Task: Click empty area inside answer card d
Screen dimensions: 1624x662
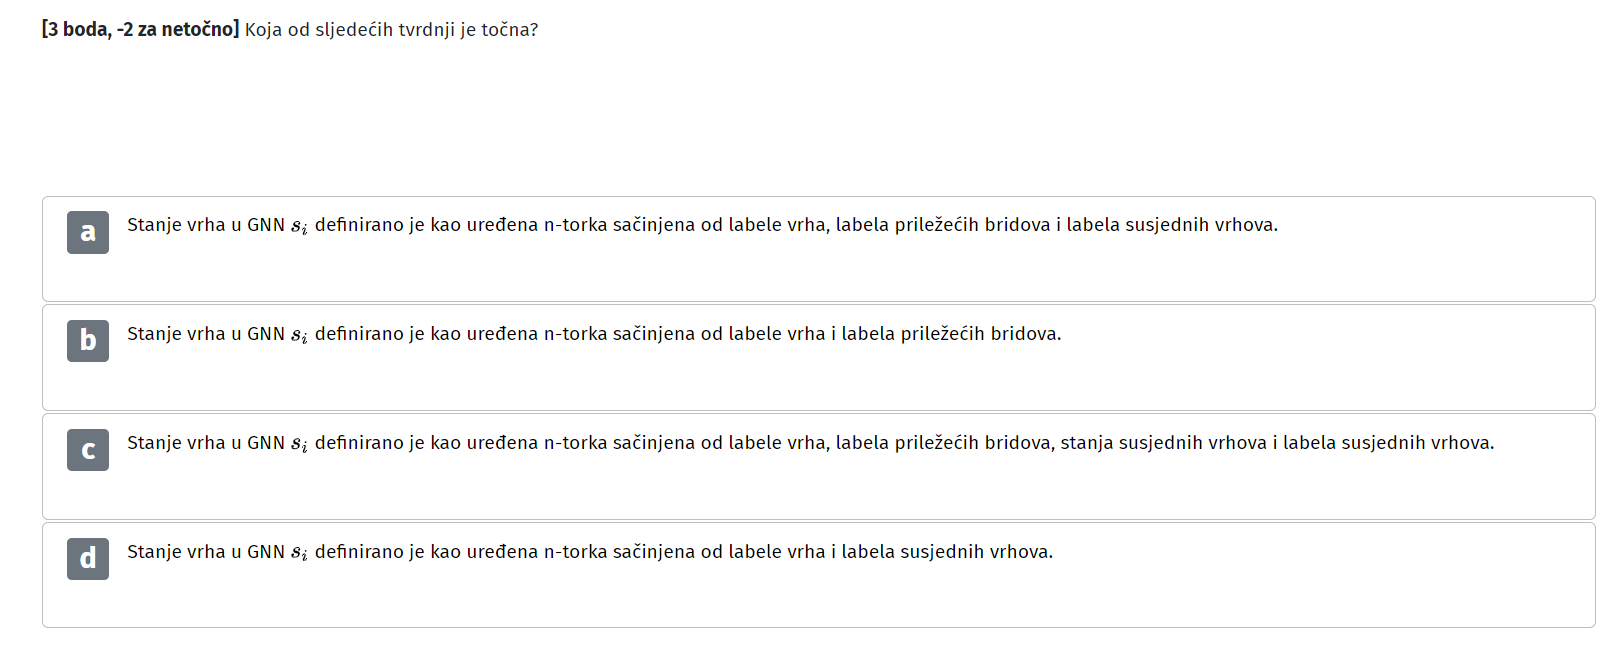Action: point(800,599)
